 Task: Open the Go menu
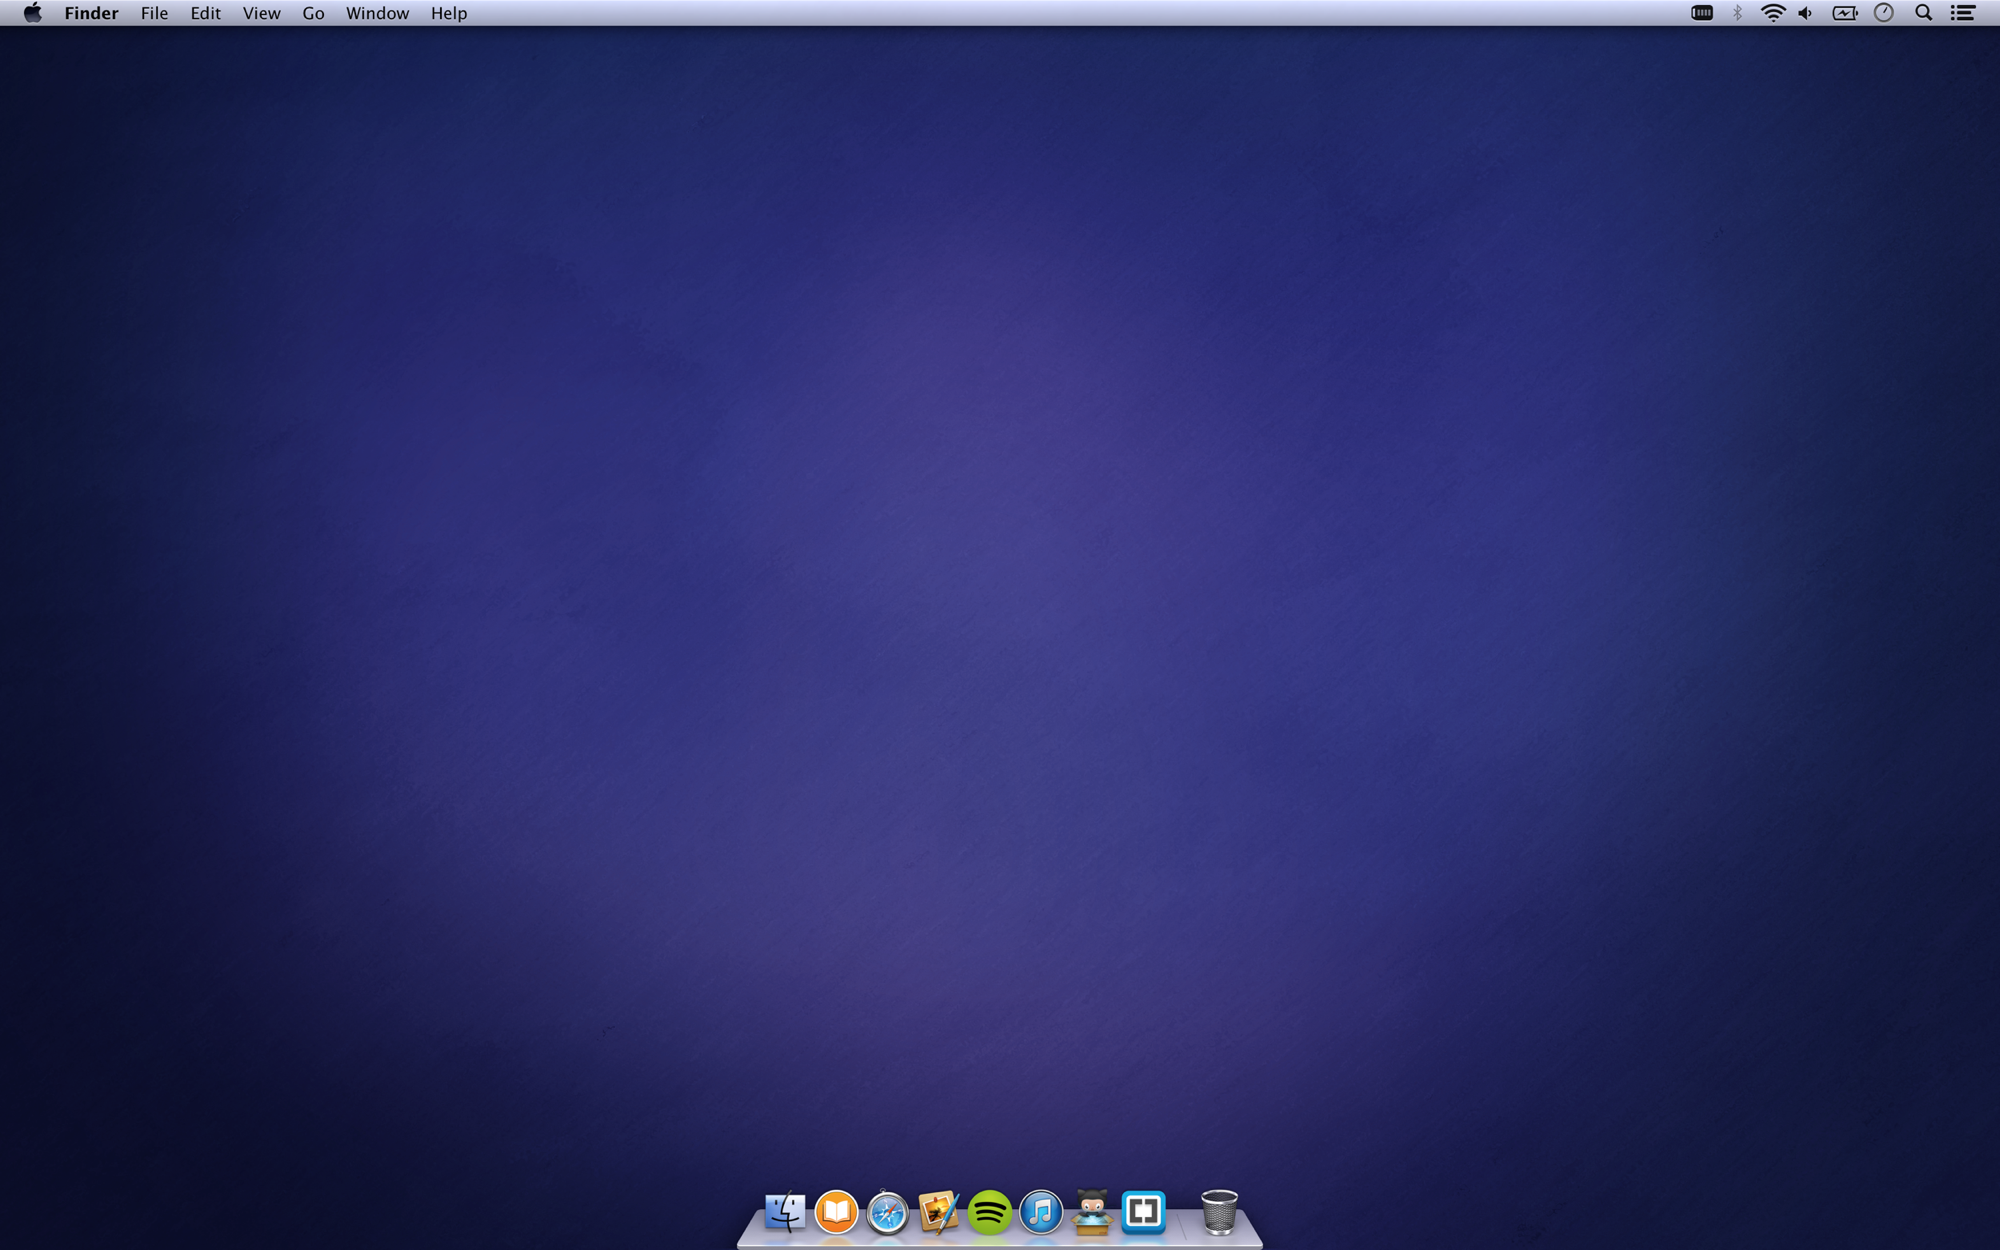(313, 13)
